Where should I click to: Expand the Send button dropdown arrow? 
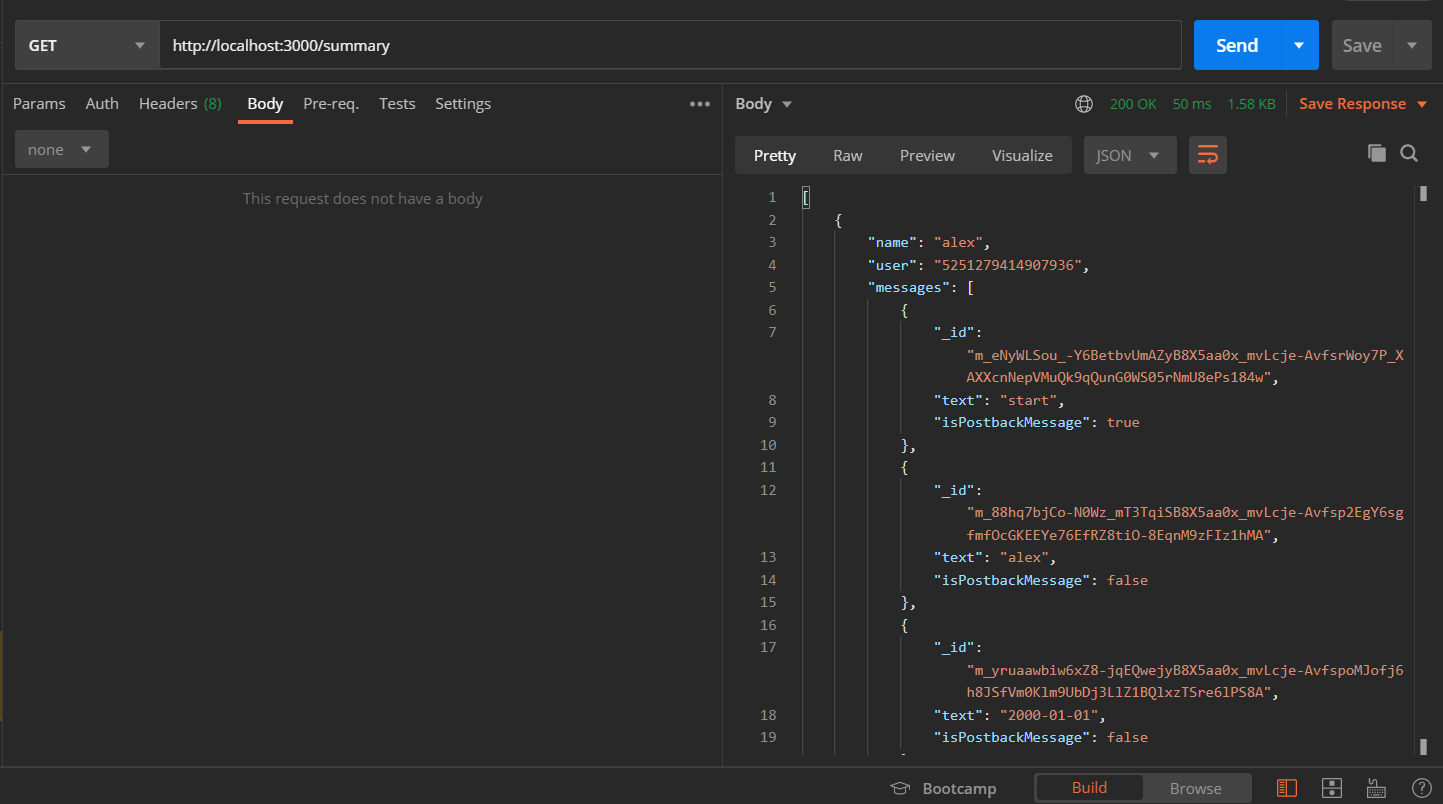tap(1299, 45)
